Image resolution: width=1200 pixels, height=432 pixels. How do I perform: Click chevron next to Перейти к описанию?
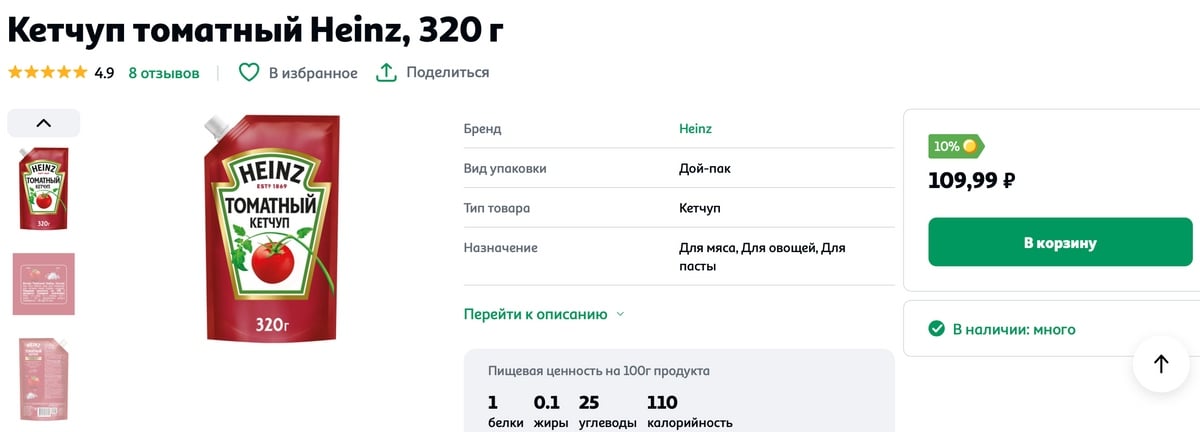(x=620, y=314)
